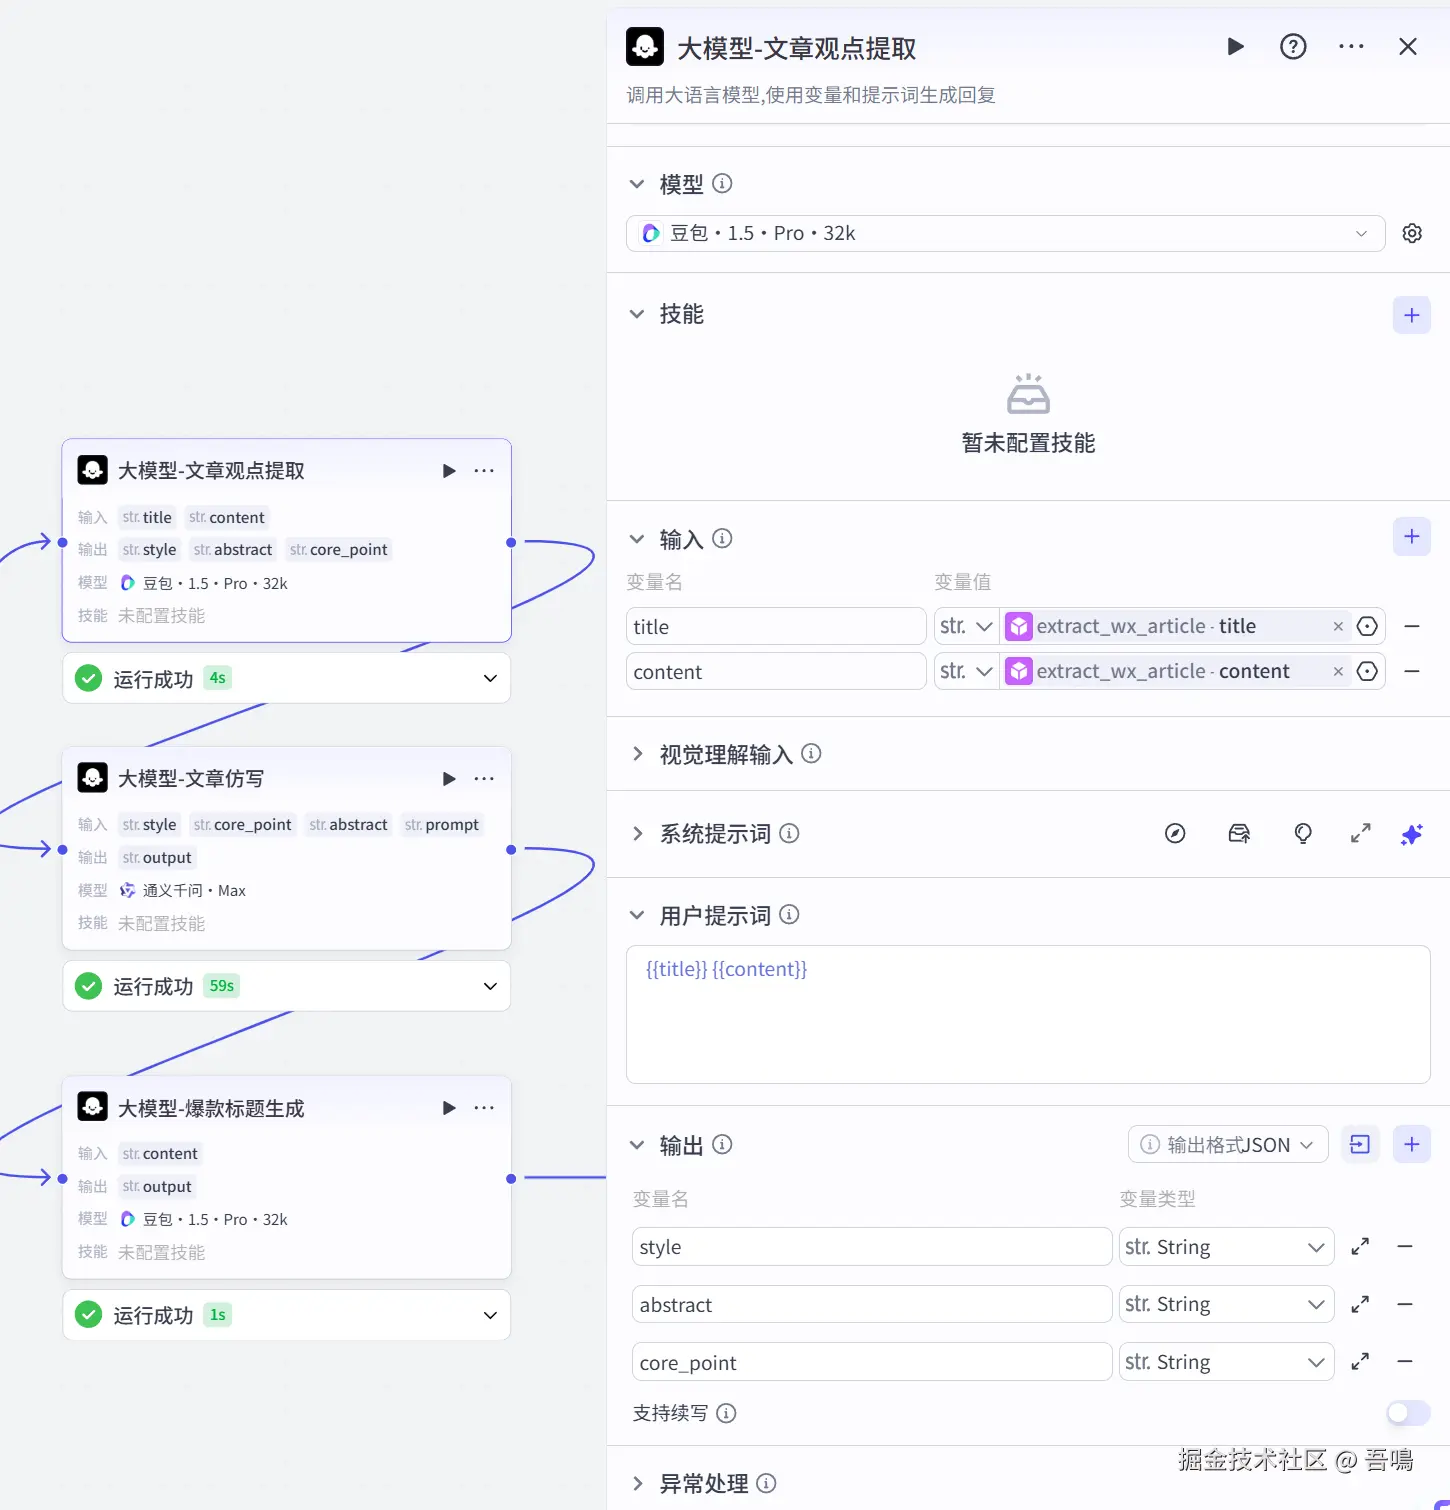Click the import output structure icon
Image resolution: width=1450 pixels, height=1510 pixels.
pos(1360,1144)
